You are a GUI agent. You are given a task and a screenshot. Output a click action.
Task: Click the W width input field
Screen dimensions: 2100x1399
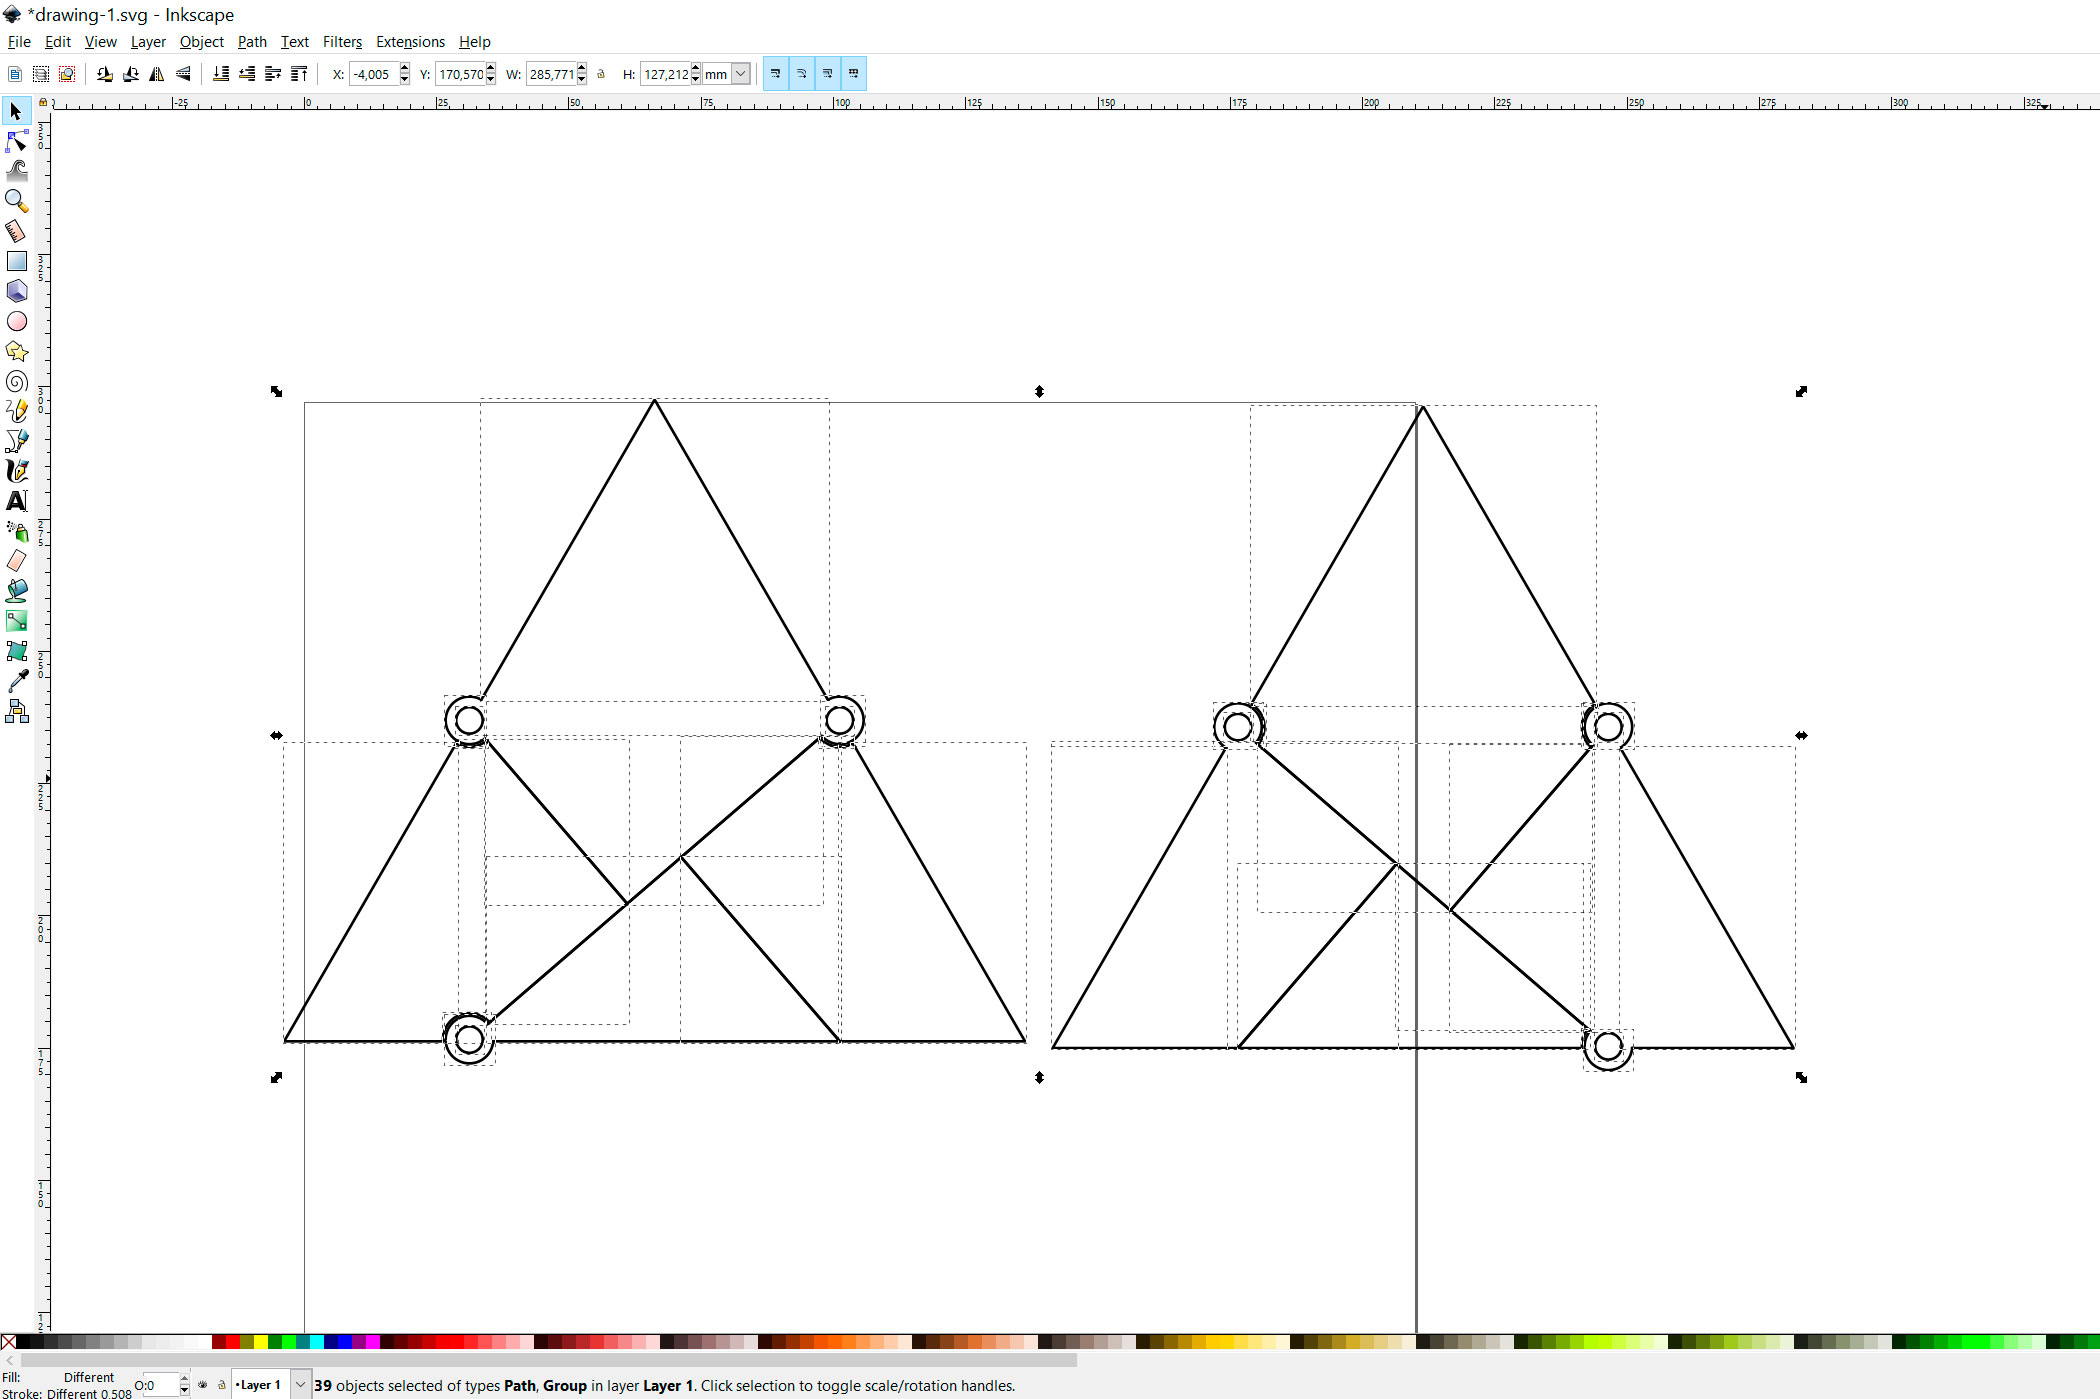pyautogui.click(x=551, y=74)
